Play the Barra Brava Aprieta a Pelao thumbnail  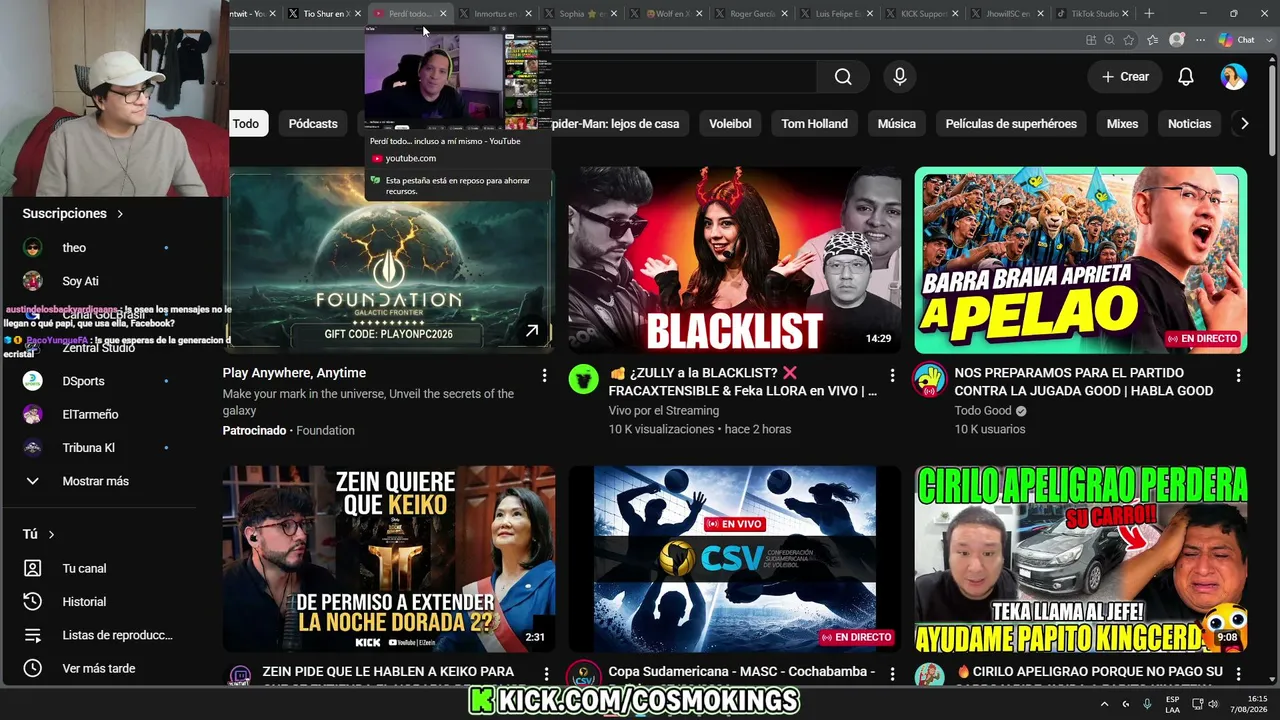pos(1081,260)
